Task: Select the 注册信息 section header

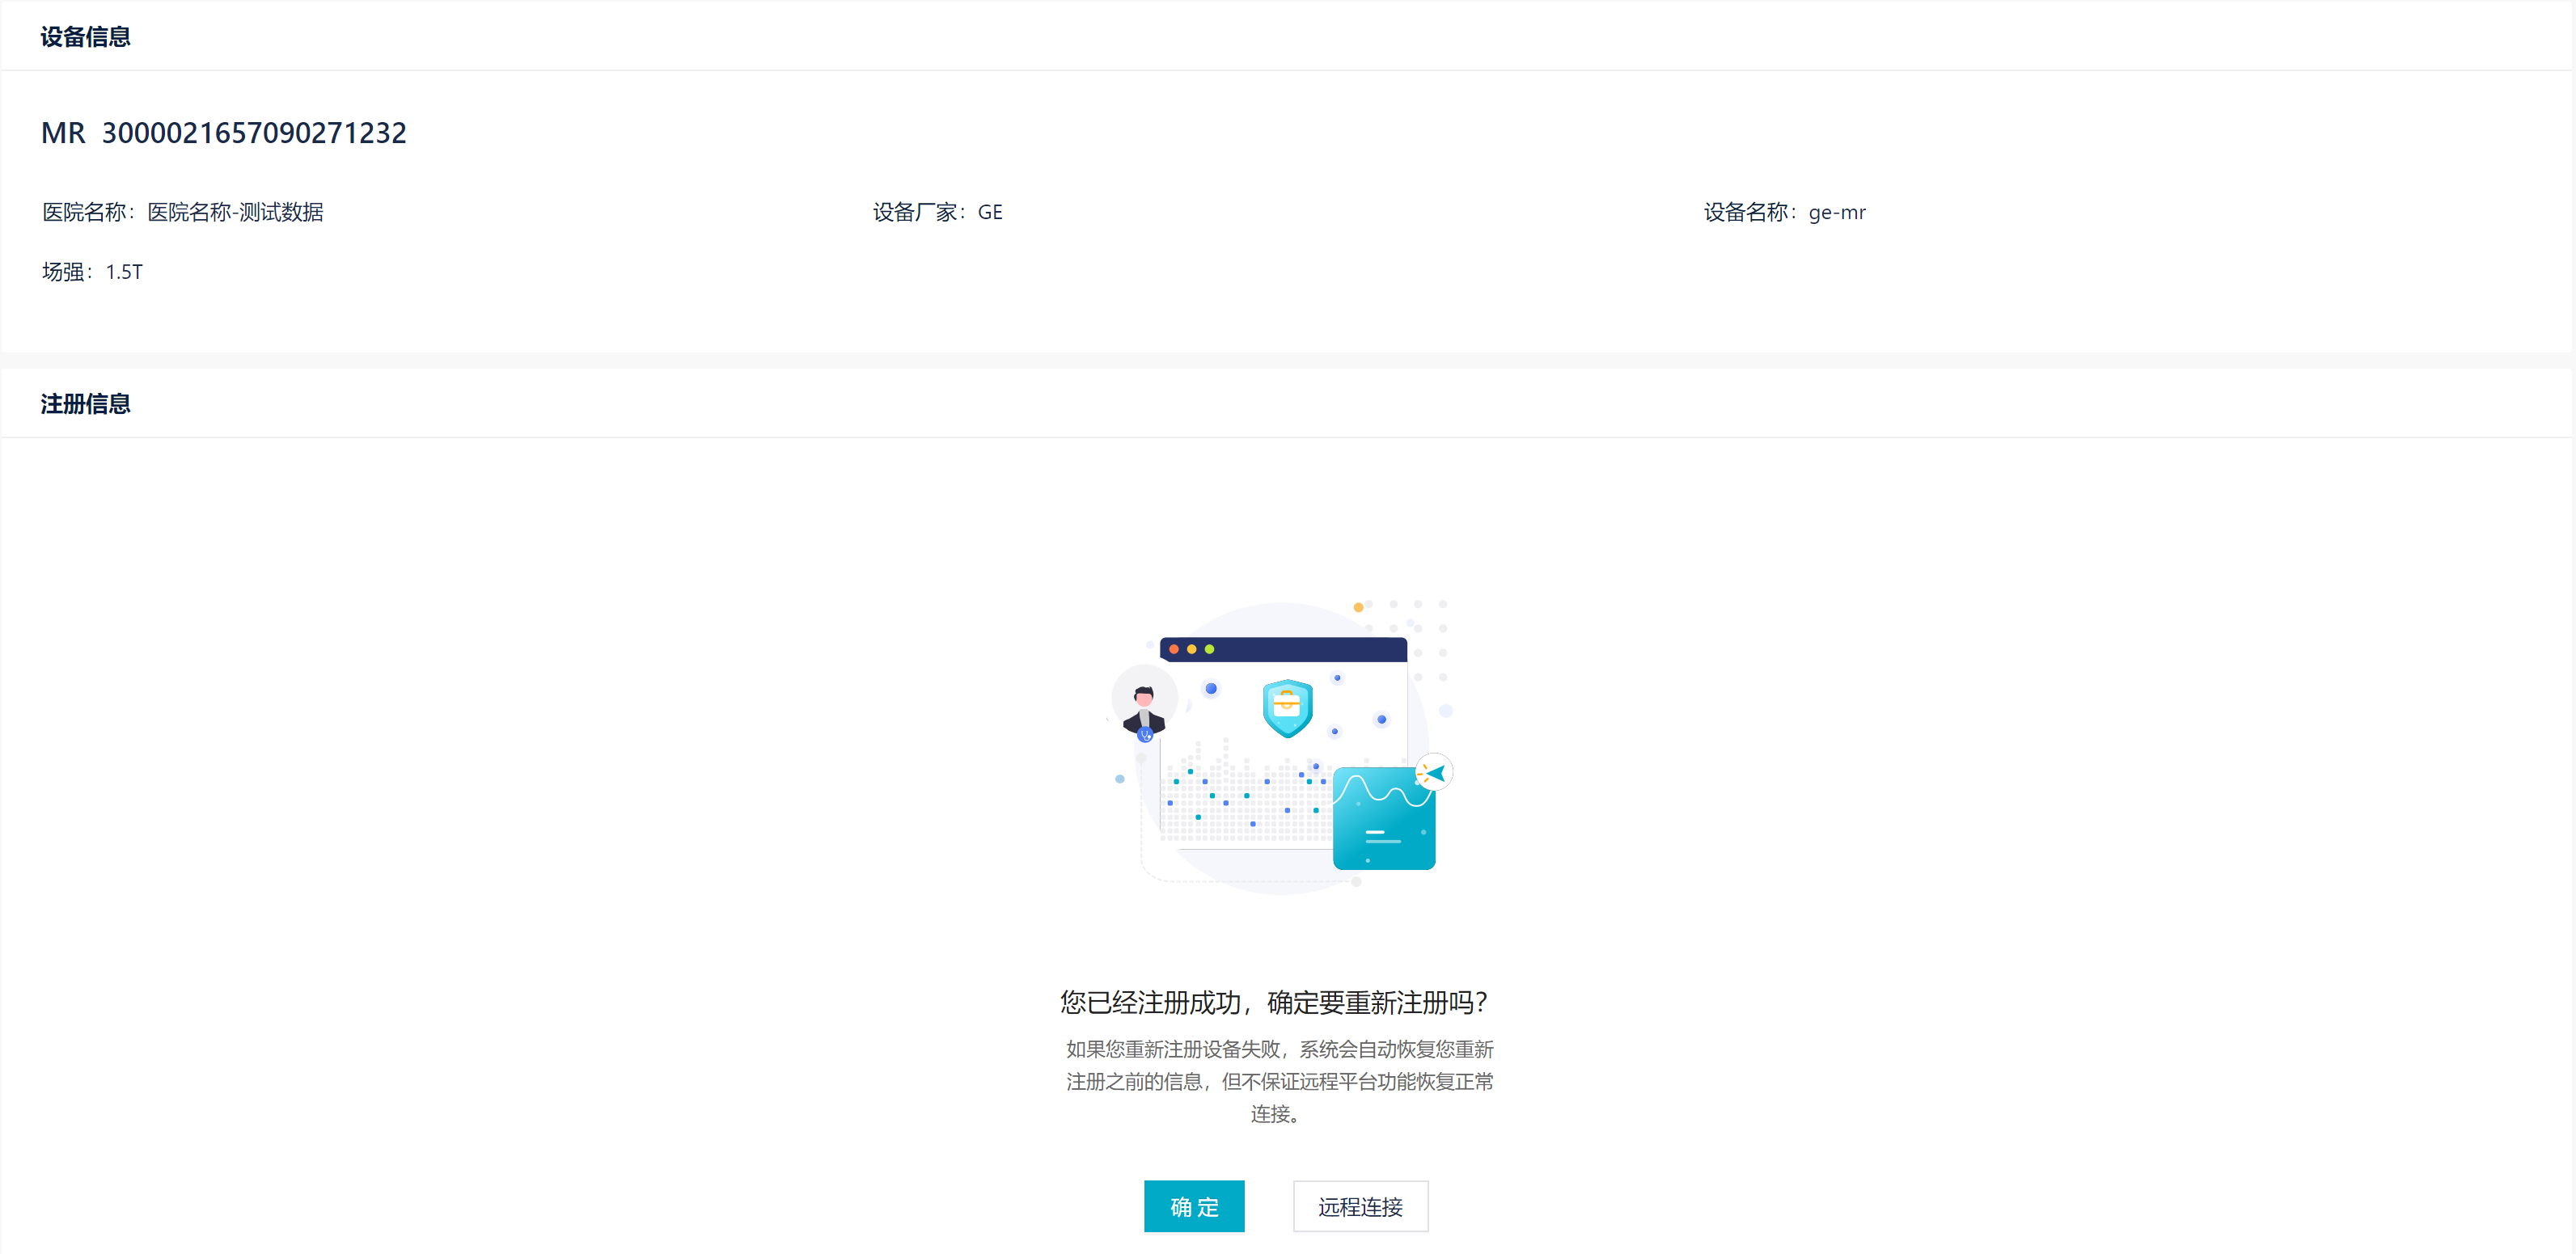Action: click(x=84, y=403)
